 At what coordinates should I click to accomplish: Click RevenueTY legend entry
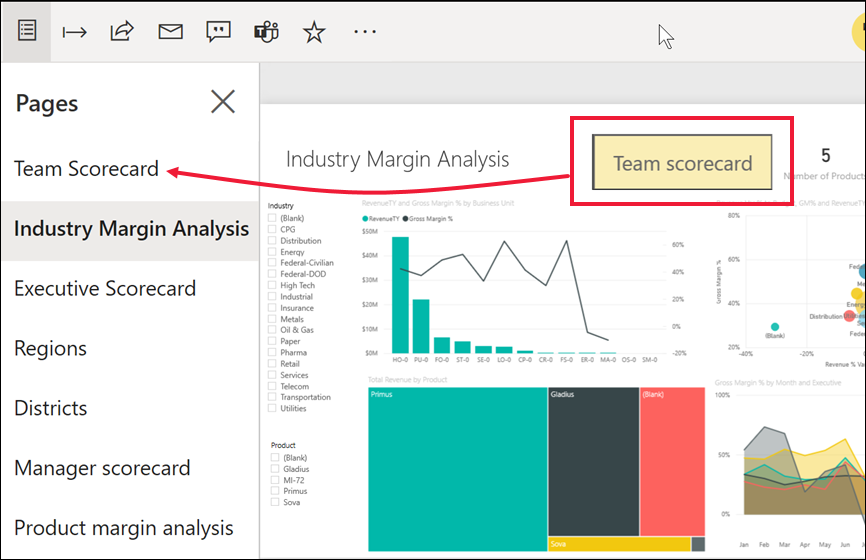pyautogui.click(x=381, y=219)
